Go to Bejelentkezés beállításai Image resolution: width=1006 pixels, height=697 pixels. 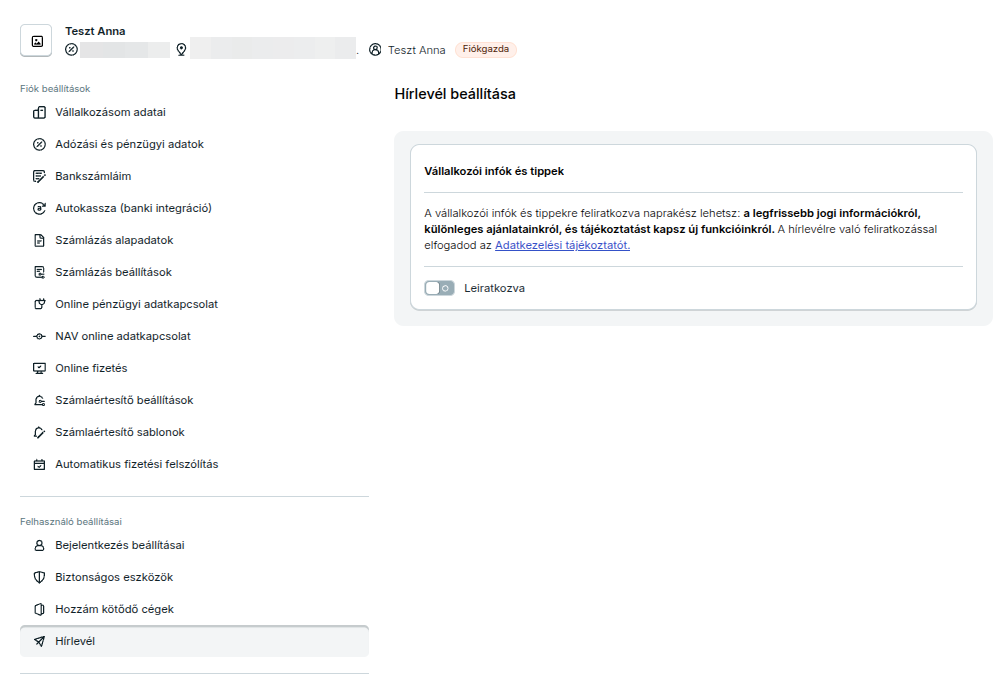pyautogui.click(x=119, y=545)
